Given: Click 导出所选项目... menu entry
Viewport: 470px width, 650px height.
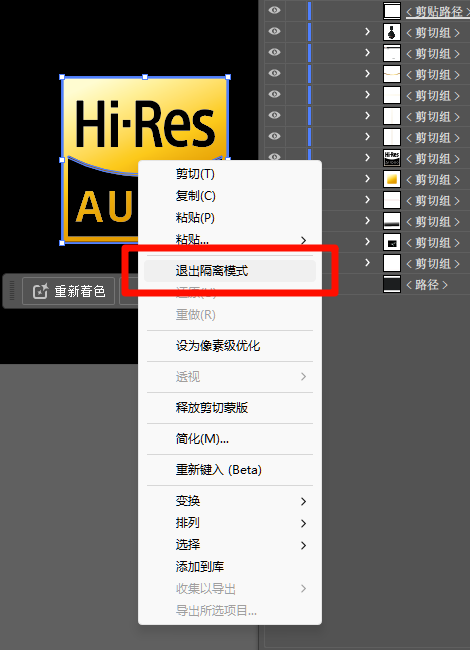Looking at the screenshot, I should coord(230,610).
